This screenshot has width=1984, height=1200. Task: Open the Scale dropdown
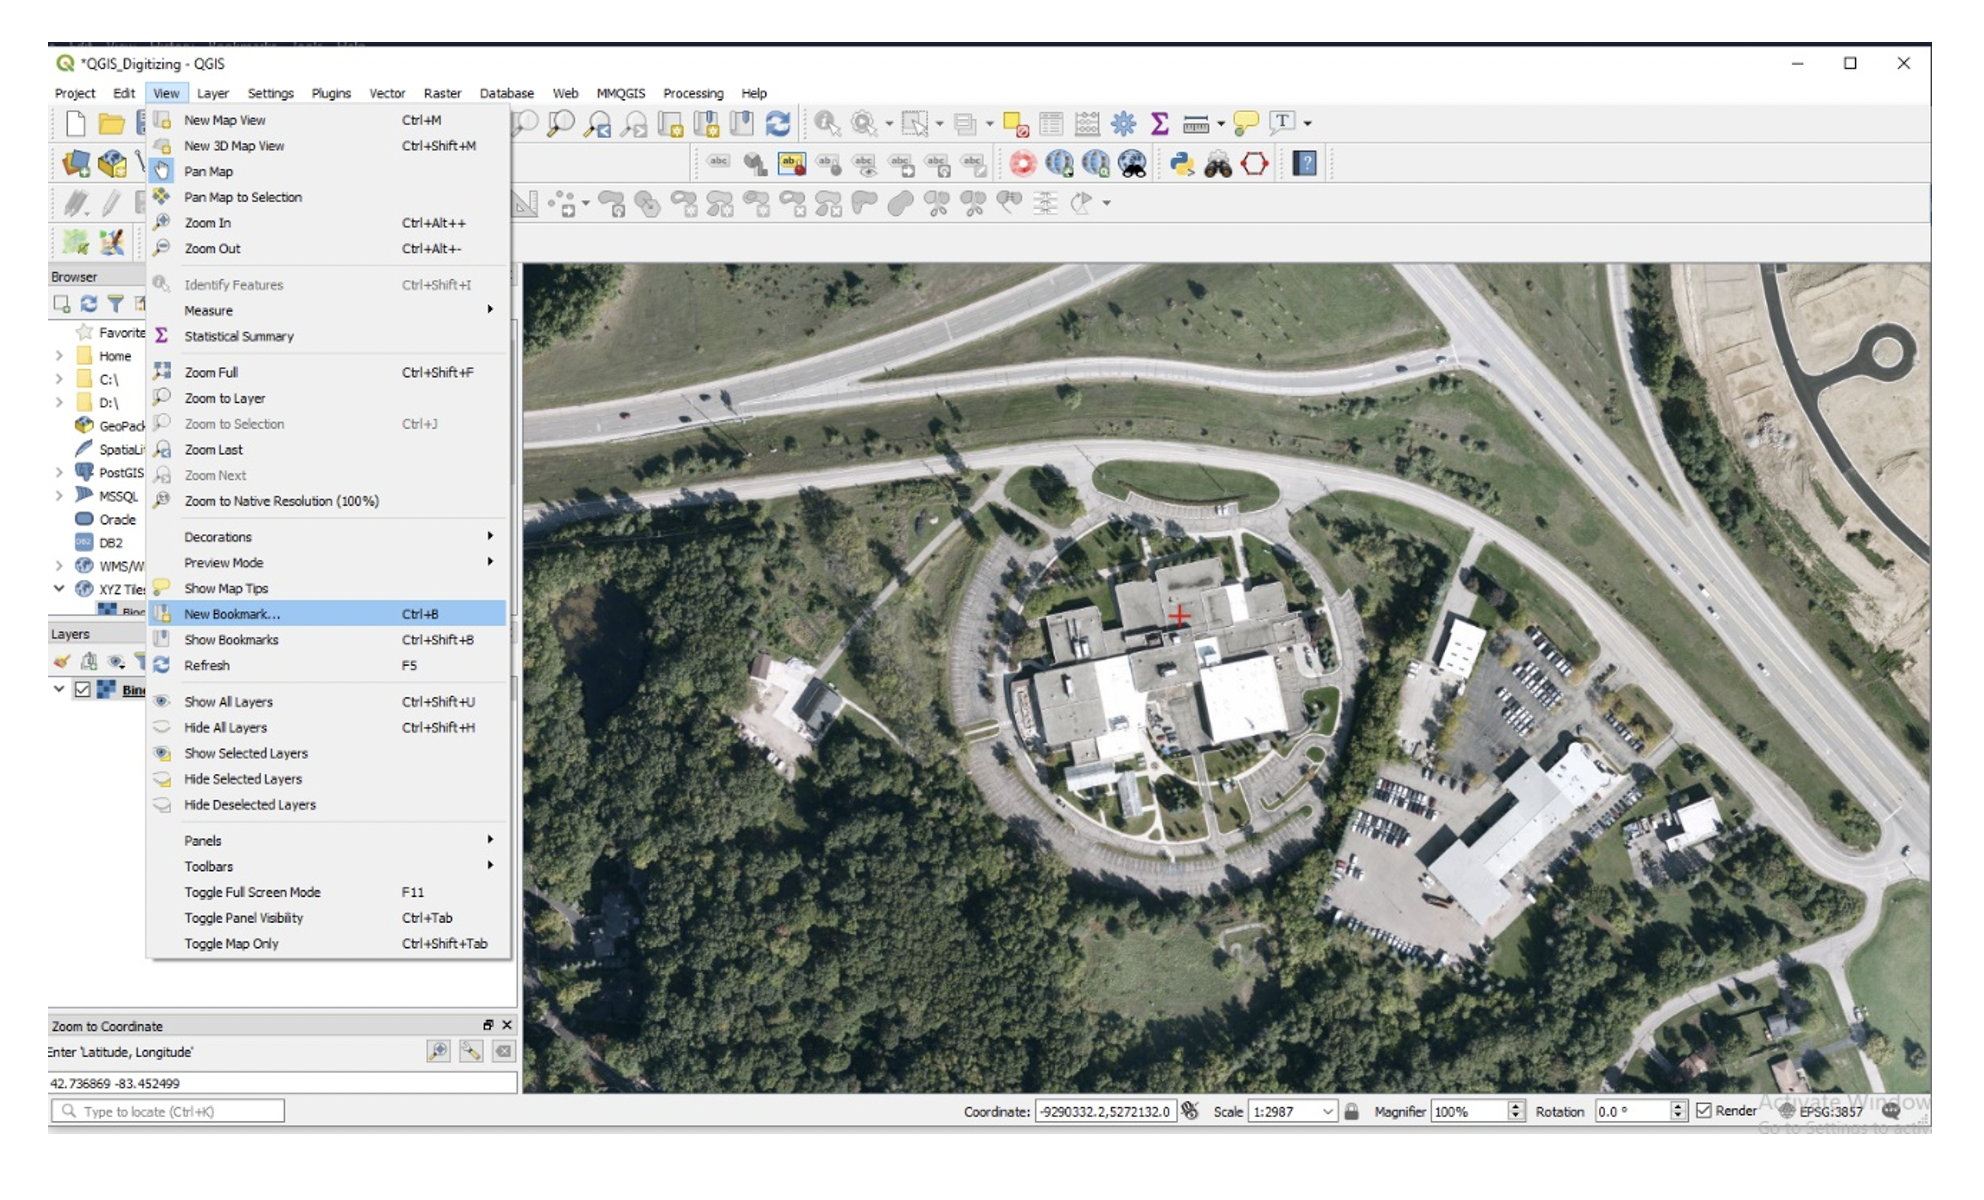click(x=1327, y=1111)
